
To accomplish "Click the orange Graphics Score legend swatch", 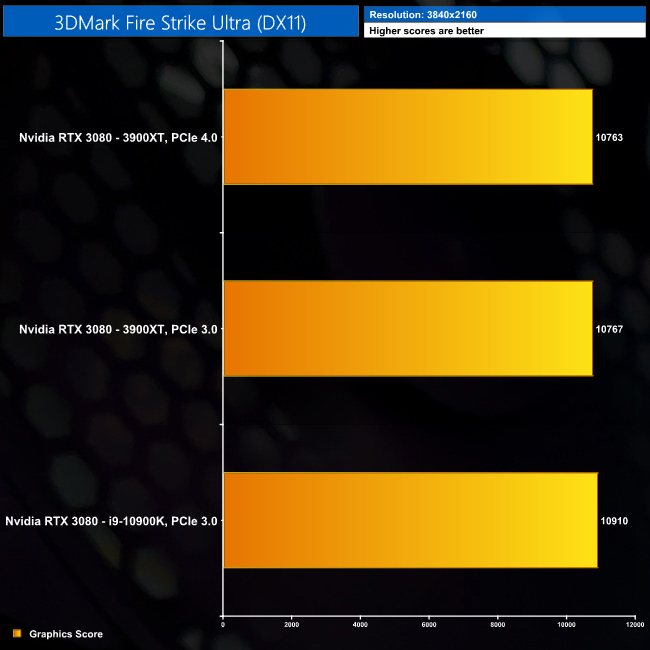I will click(17, 633).
